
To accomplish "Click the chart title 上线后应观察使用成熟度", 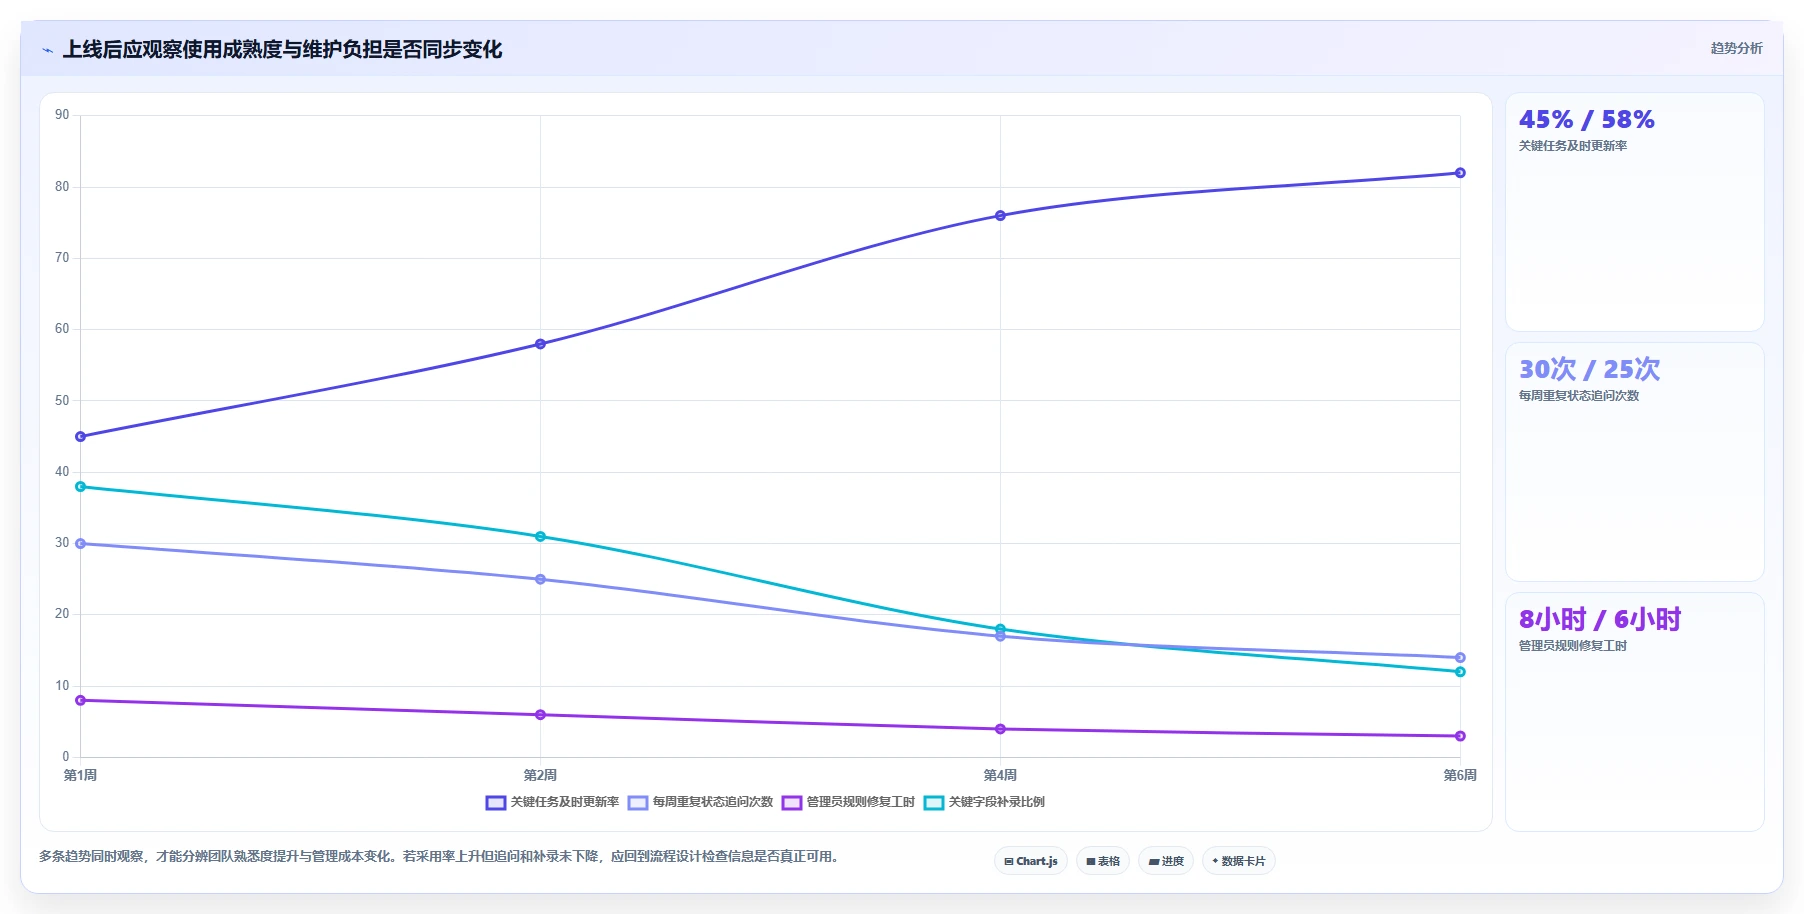I will point(282,49).
